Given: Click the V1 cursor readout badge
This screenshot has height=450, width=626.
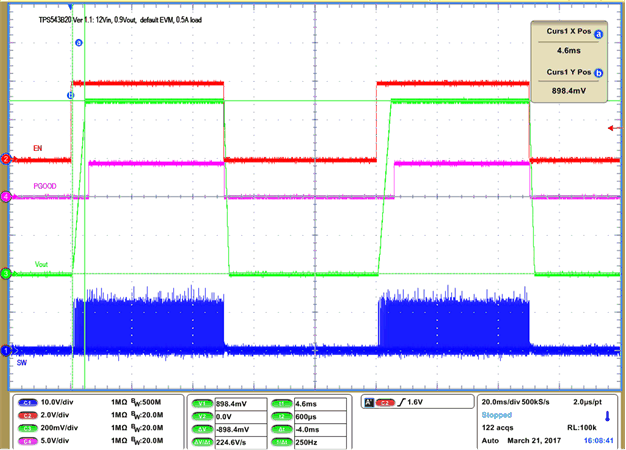Looking at the screenshot, I should (x=202, y=404).
